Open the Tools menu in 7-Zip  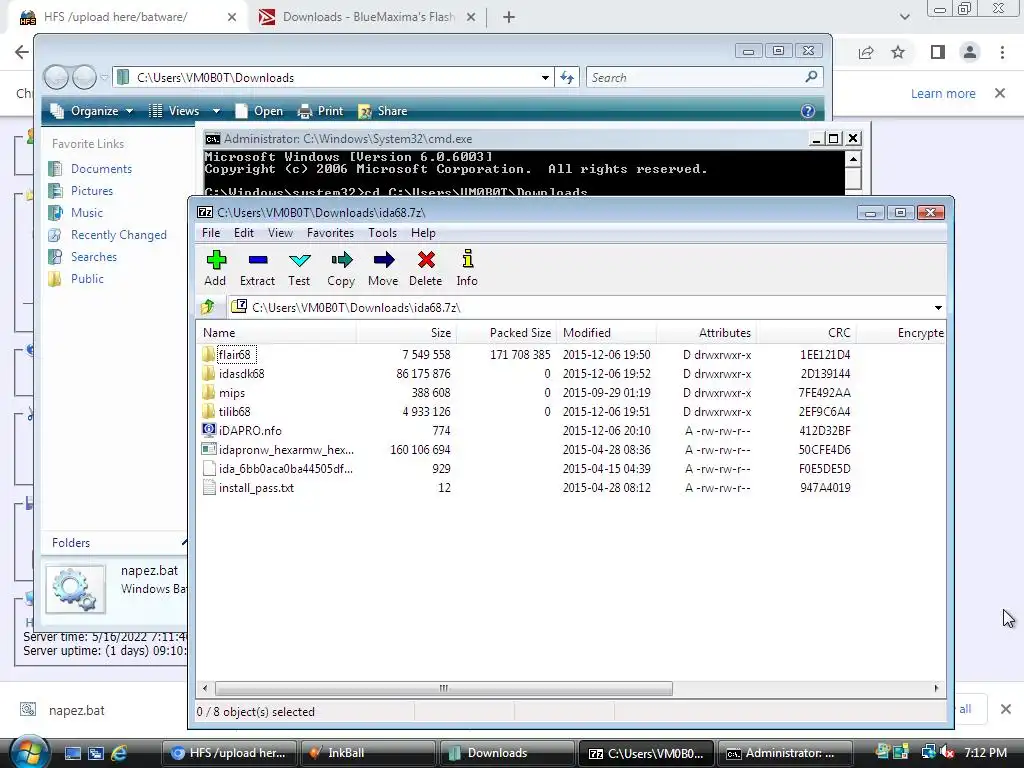[x=382, y=233]
